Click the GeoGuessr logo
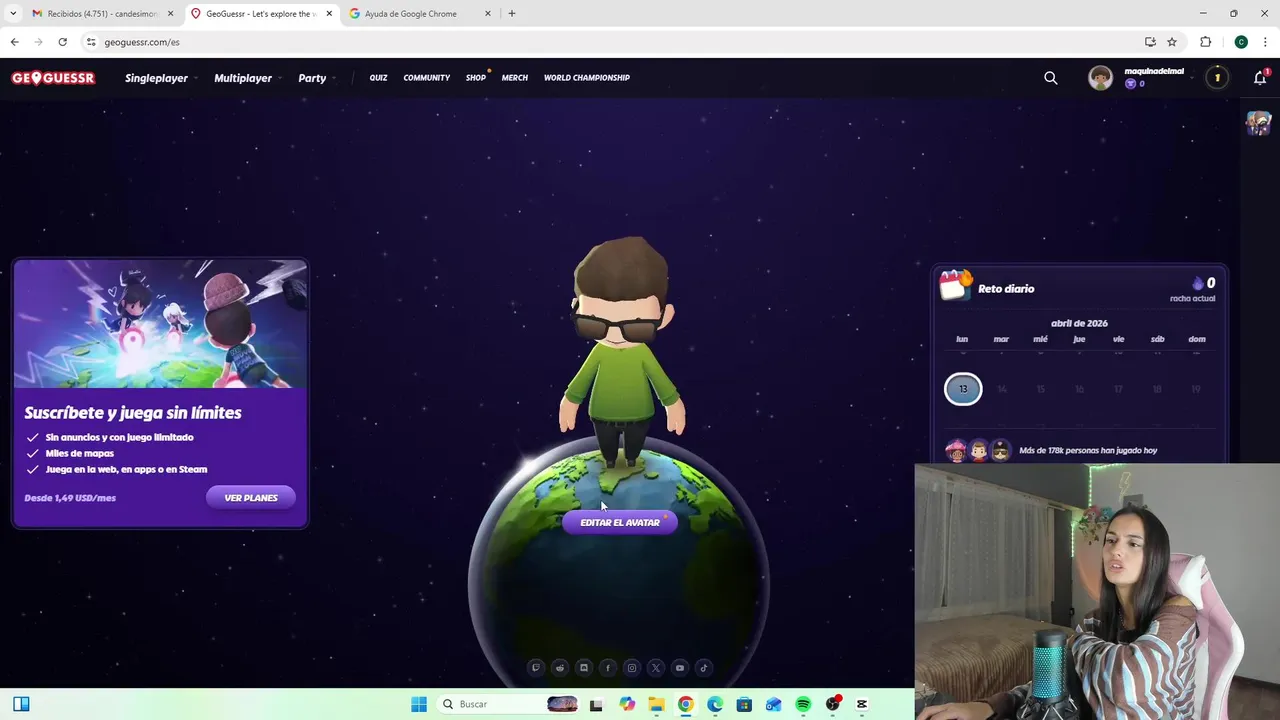Viewport: 1280px width, 720px height. point(53,78)
